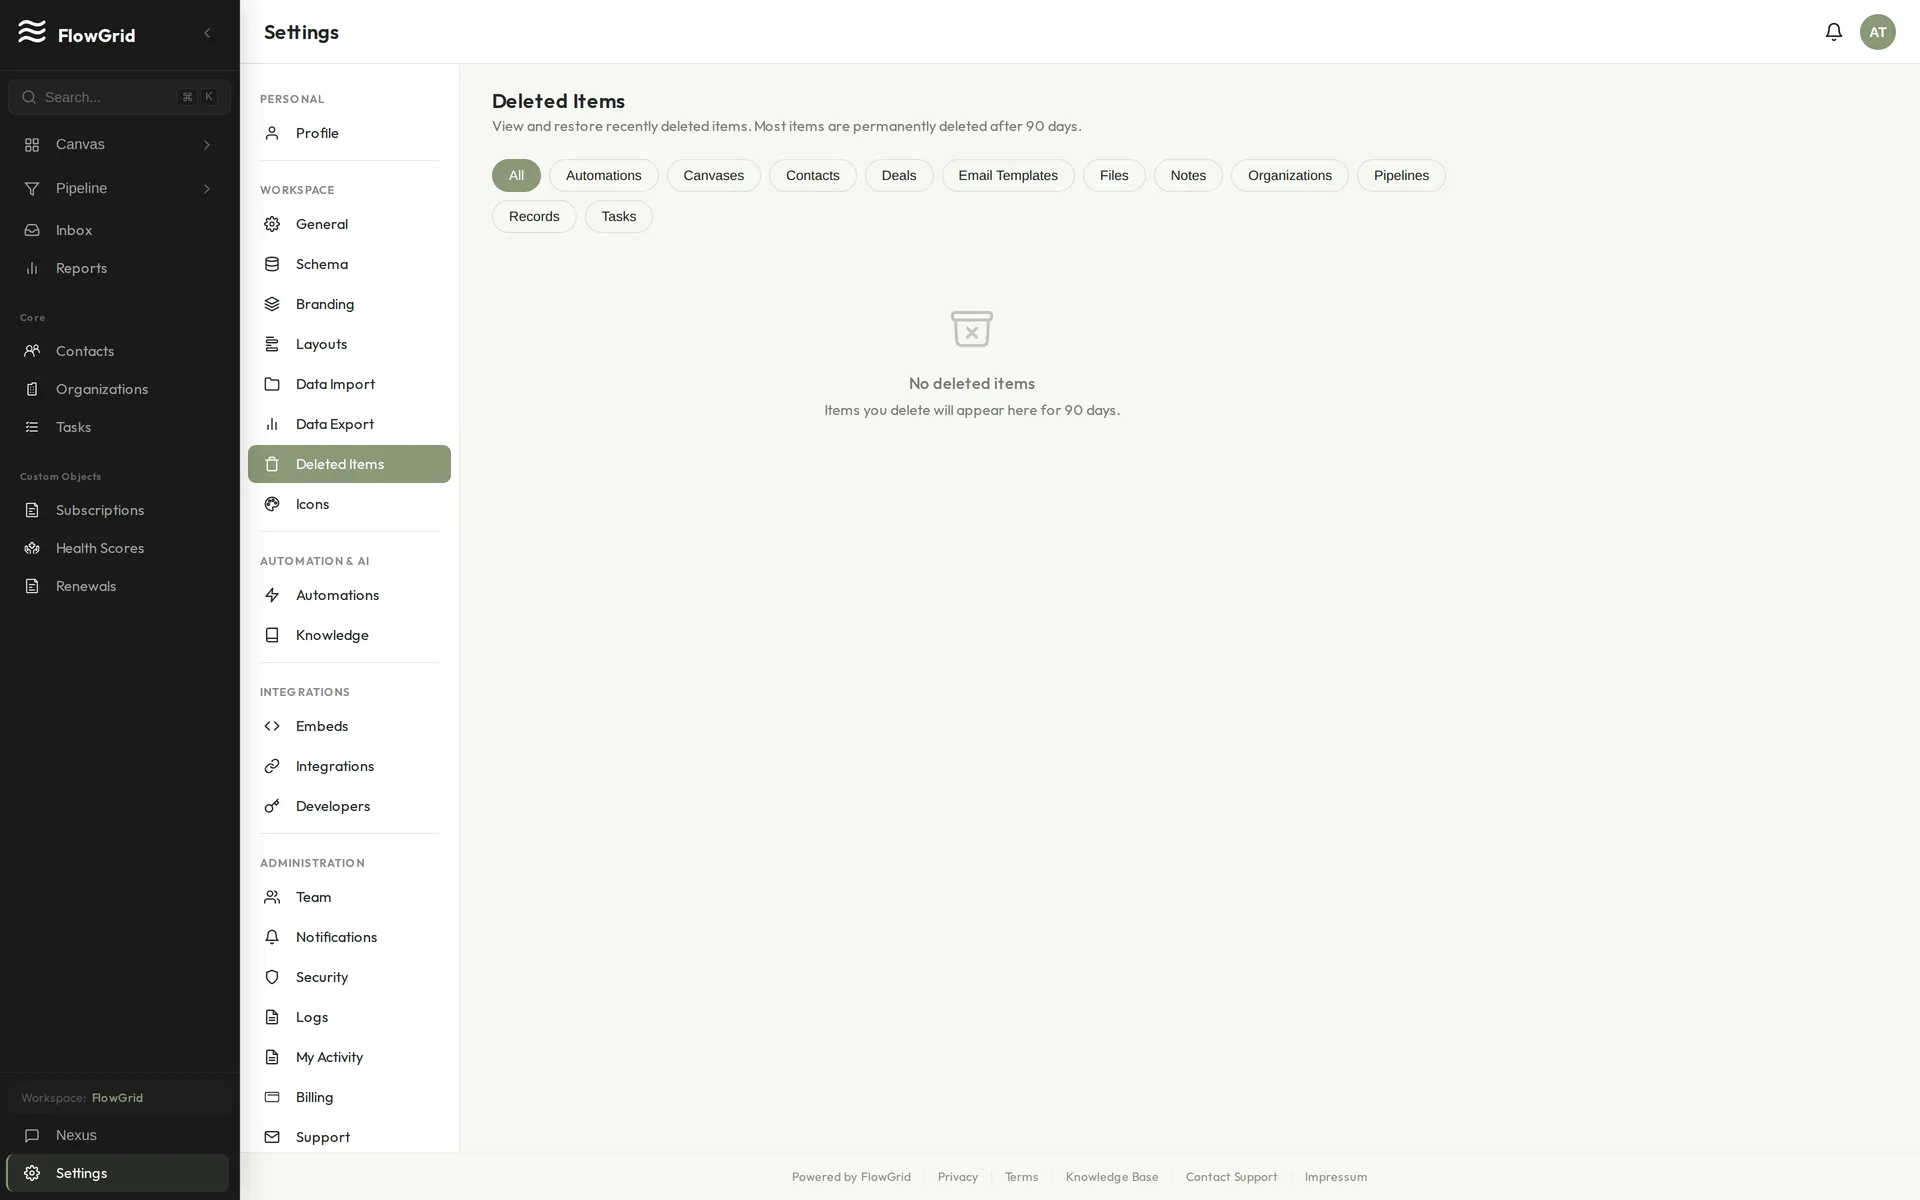Click the Inbox tray icon
The height and width of the screenshot is (1200, 1920).
(32, 231)
